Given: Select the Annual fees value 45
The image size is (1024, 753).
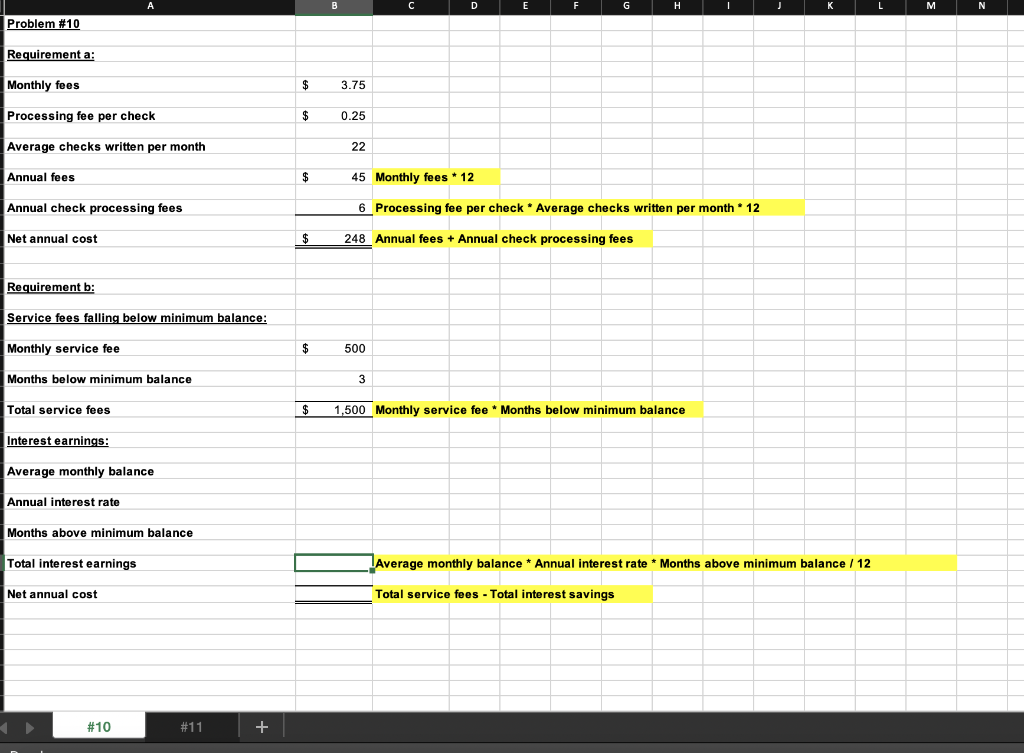Looking at the screenshot, I should click(x=334, y=177).
